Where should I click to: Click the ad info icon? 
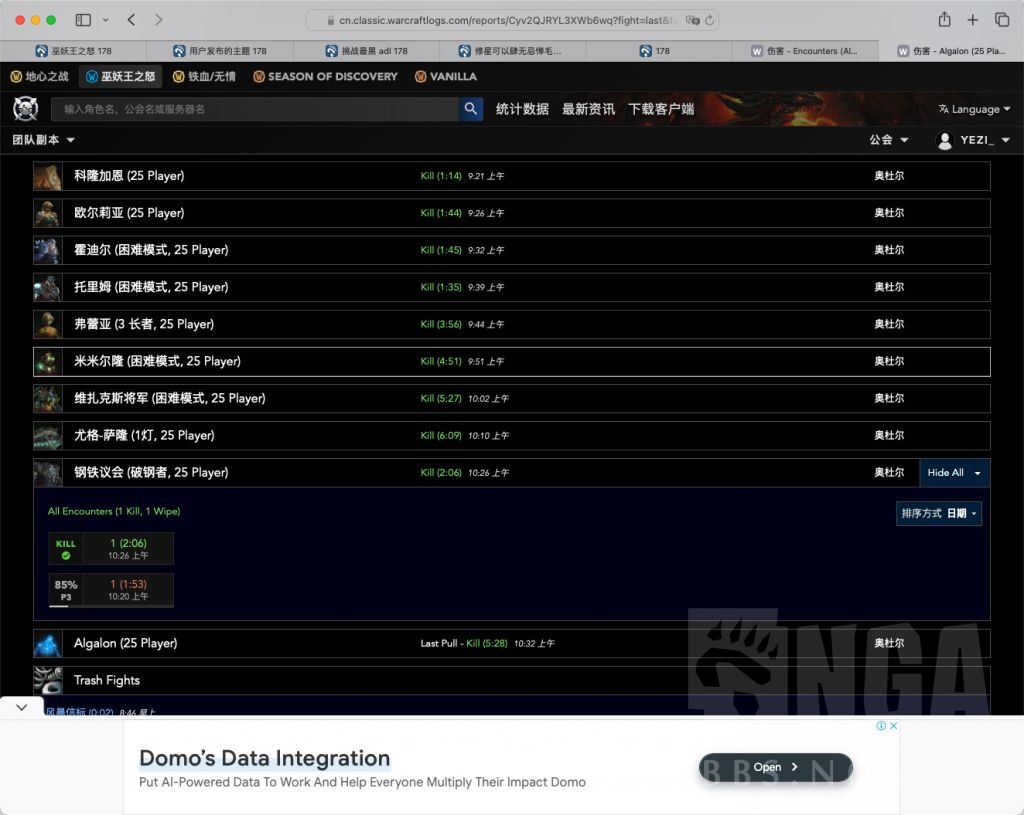coord(881,726)
